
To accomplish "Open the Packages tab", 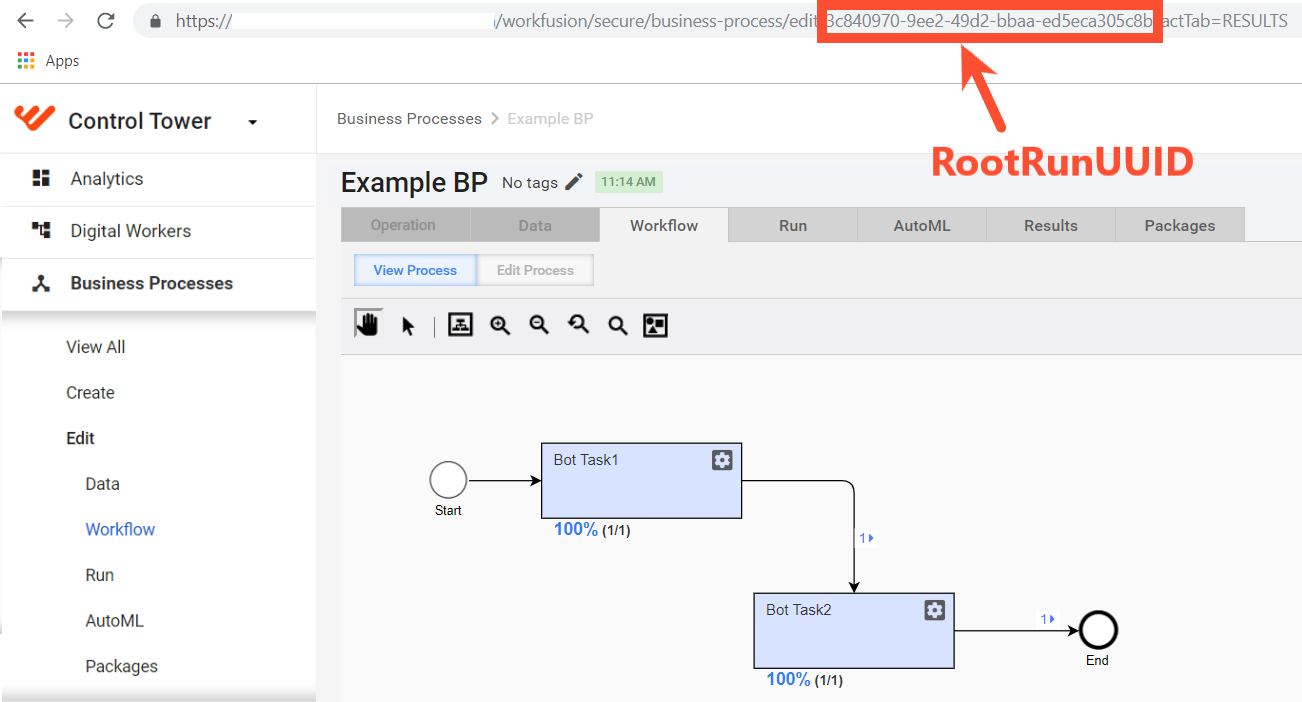I will coord(1180,225).
